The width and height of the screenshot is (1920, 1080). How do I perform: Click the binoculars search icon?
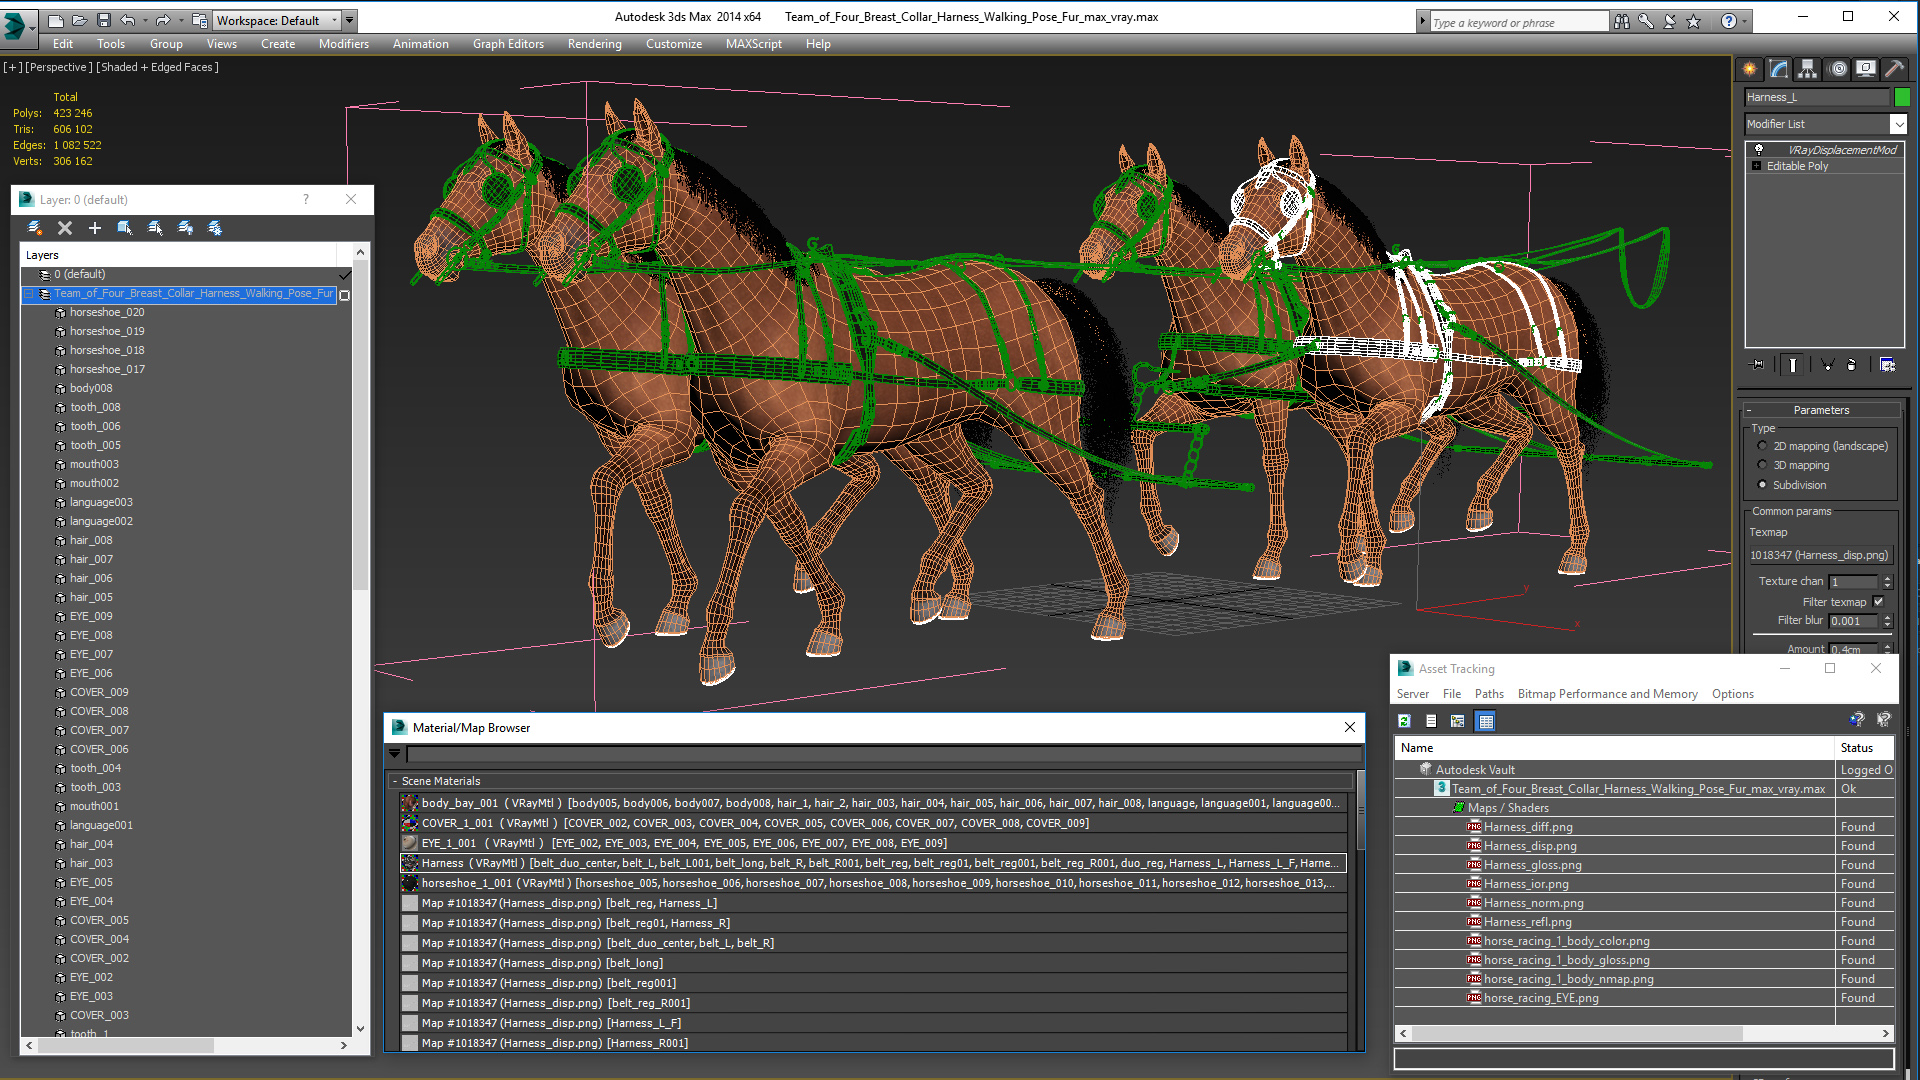pyautogui.click(x=1621, y=21)
